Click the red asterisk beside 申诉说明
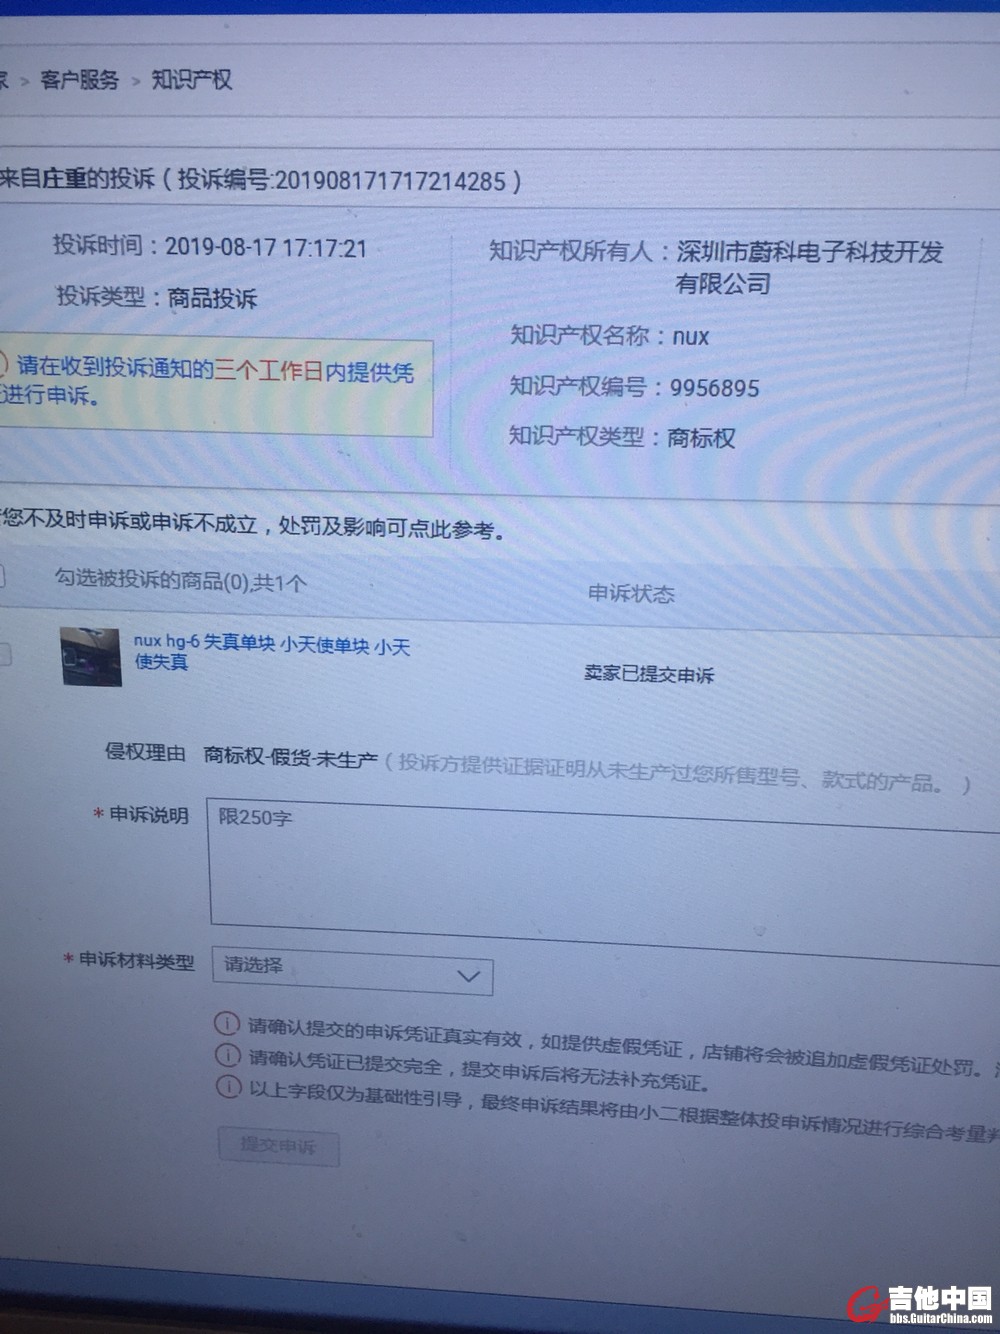 pyautogui.click(x=98, y=815)
